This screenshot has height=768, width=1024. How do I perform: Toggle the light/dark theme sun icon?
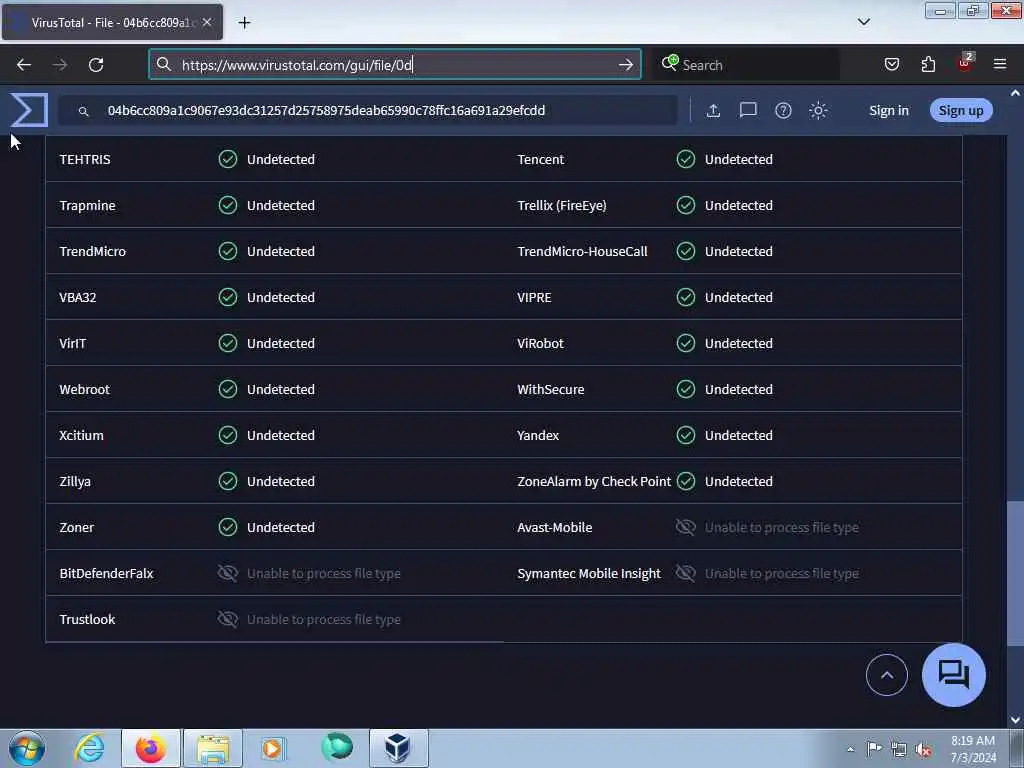coord(818,110)
